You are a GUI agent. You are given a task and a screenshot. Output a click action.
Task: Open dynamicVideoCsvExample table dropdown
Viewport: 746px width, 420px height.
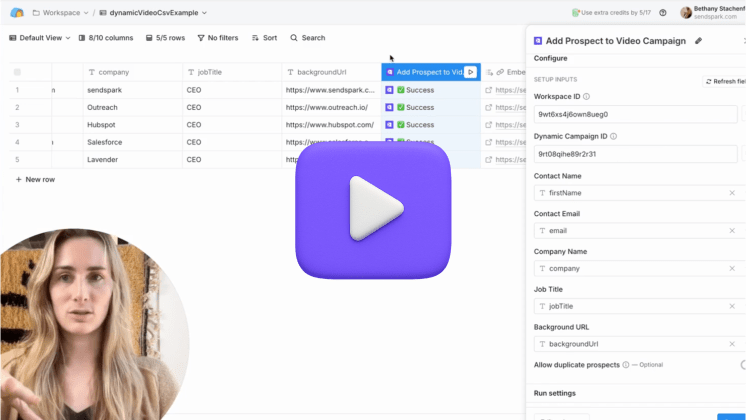click(x=153, y=13)
